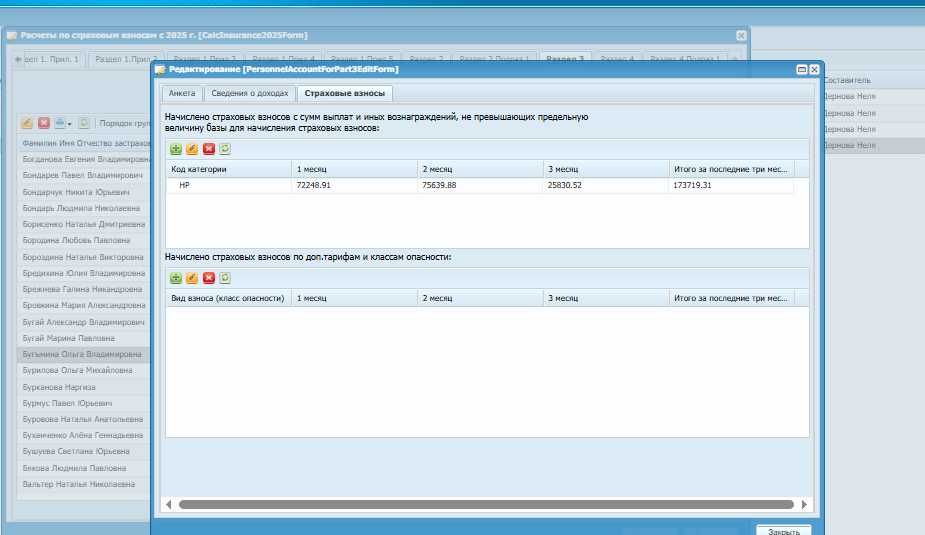
Task: Click scrollbar right arrow in edit dialog
Action: pos(804,504)
